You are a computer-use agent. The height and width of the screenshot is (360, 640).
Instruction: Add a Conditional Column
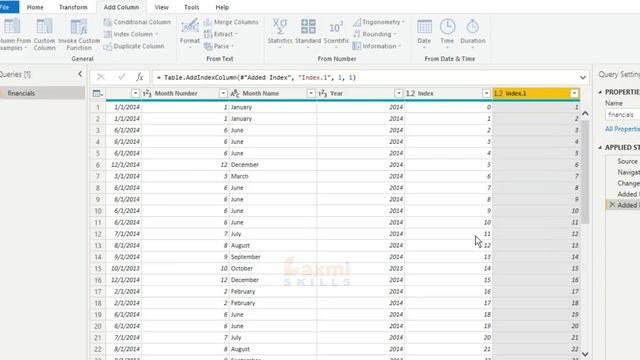tap(137, 22)
